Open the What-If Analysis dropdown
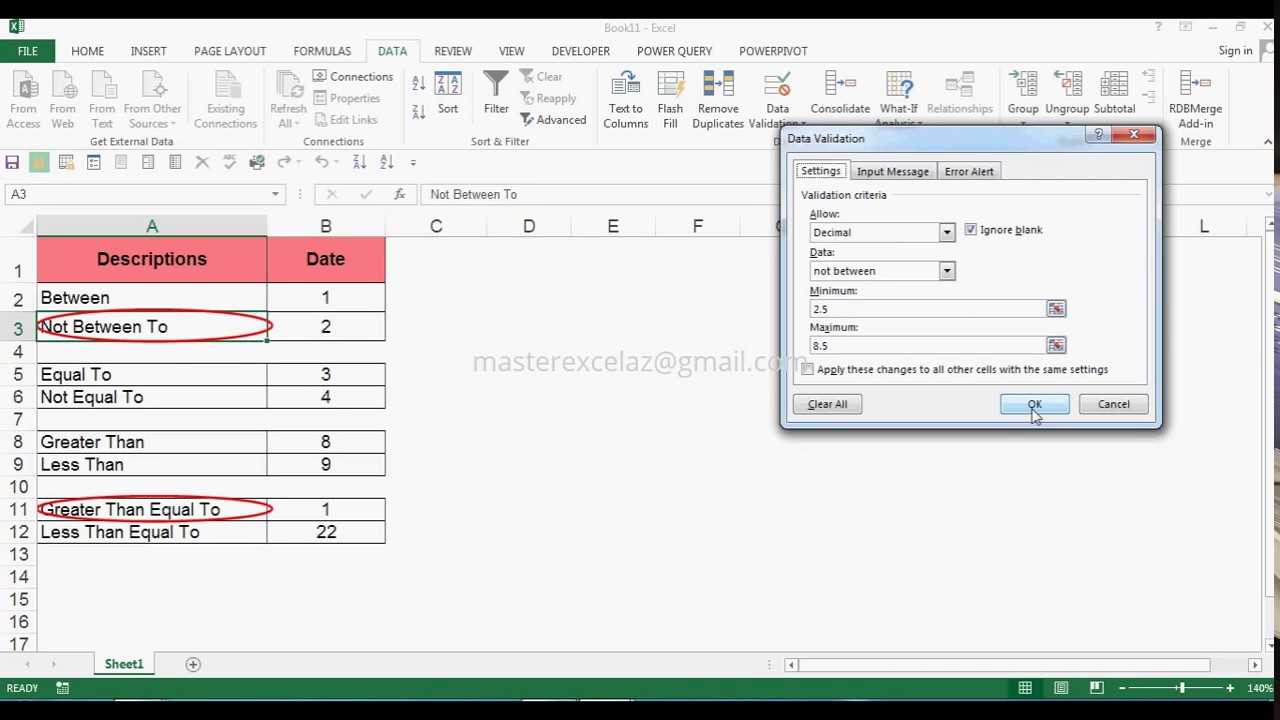 (x=898, y=100)
